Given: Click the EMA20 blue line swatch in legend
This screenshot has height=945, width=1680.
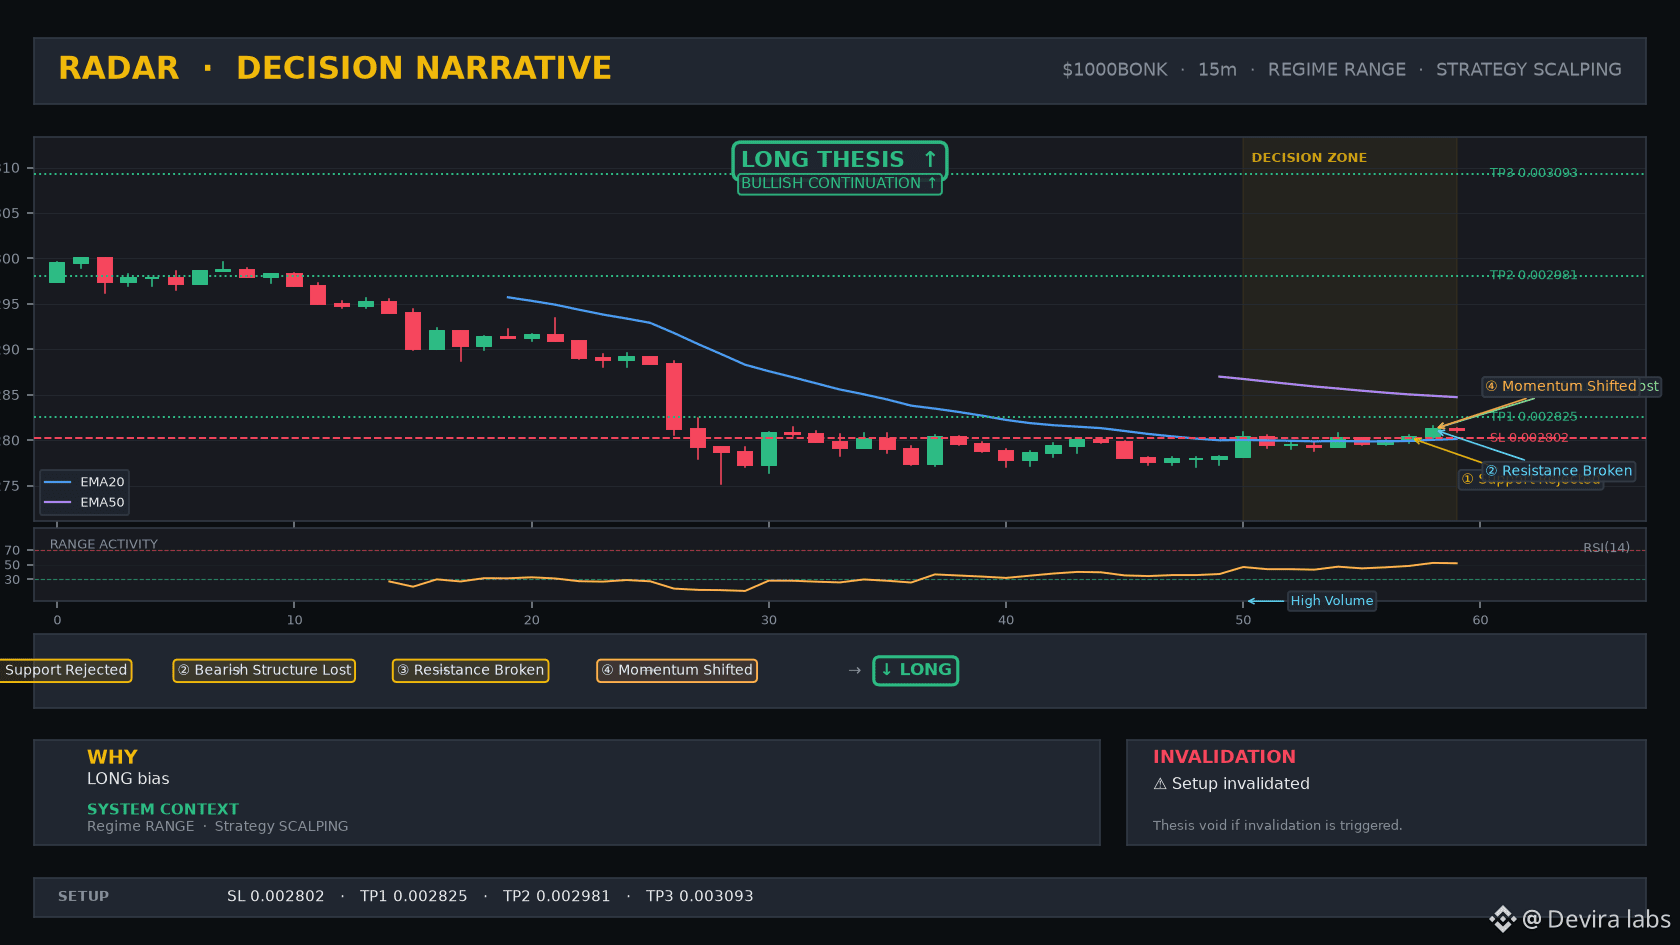Looking at the screenshot, I should [58, 482].
